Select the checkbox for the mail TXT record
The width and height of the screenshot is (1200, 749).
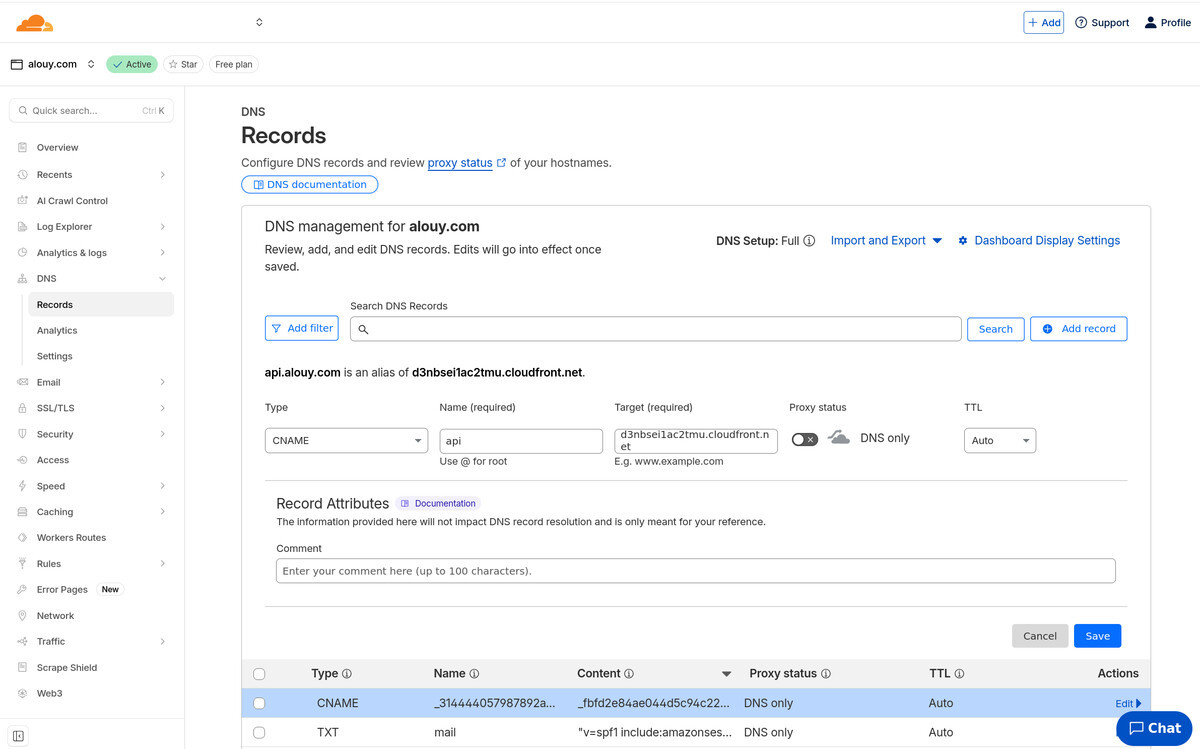(259, 732)
